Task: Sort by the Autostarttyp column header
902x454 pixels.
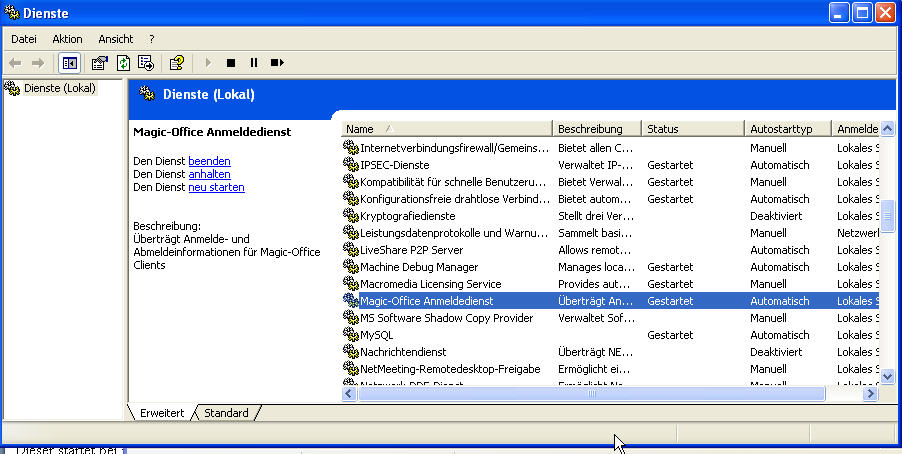Action: click(788, 129)
